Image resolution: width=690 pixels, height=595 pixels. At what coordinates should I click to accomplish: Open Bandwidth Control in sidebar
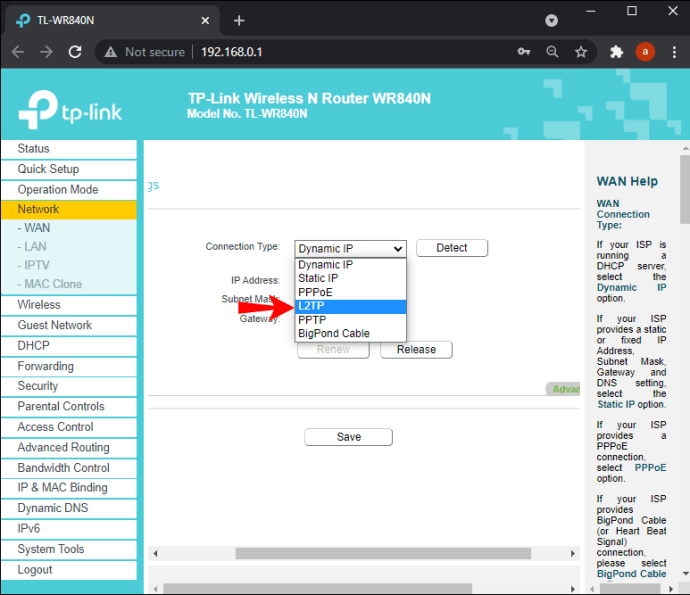pyautogui.click(x=69, y=468)
